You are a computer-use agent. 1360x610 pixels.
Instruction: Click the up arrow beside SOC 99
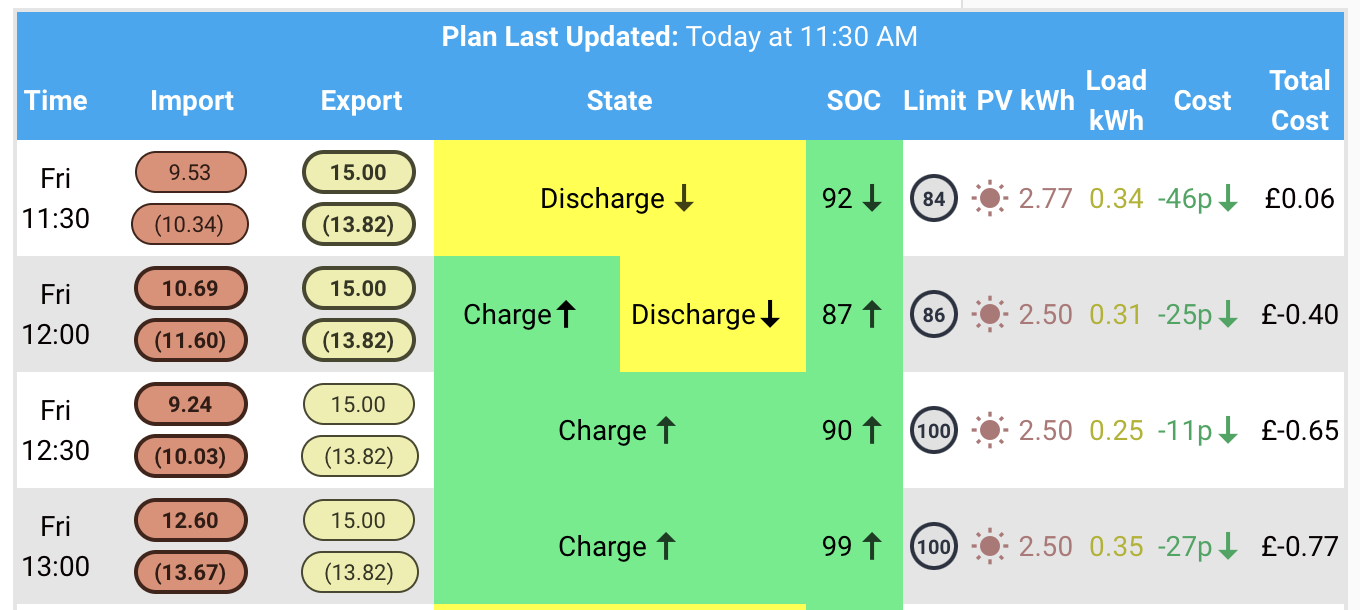tap(871, 546)
